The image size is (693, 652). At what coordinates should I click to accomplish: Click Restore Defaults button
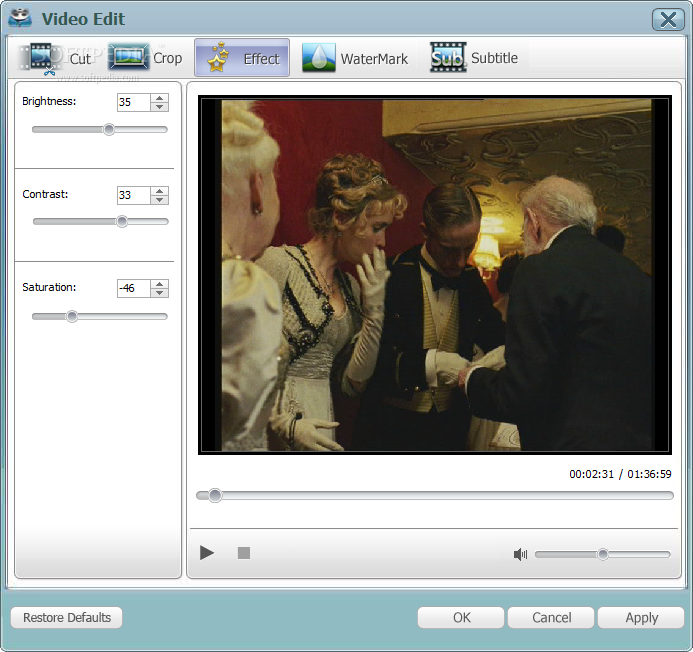click(x=67, y=617)
